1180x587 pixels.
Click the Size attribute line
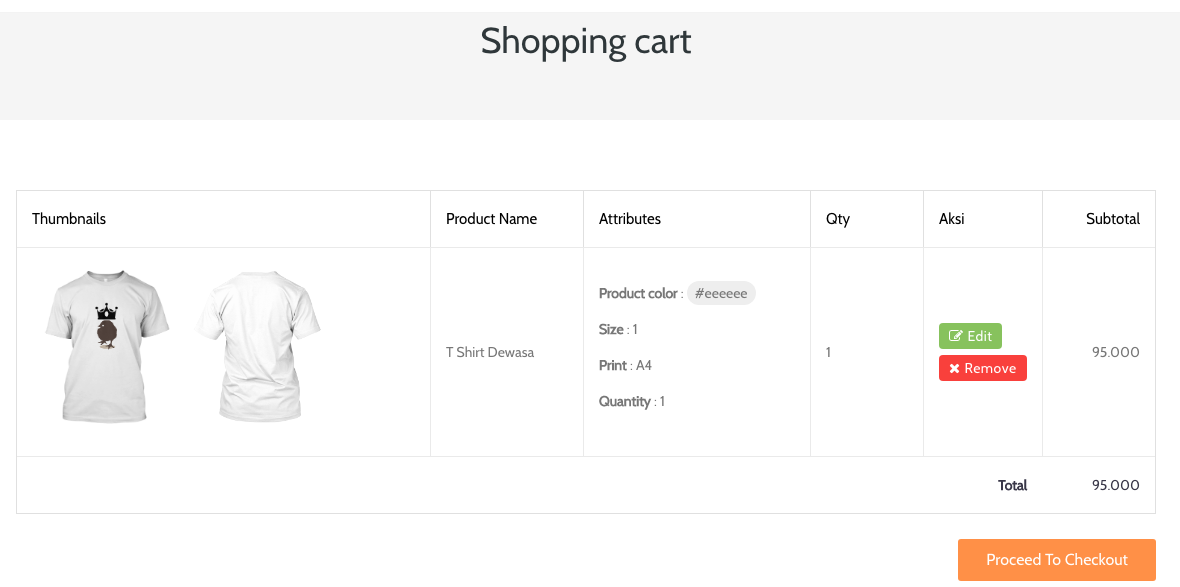point(618,329)
